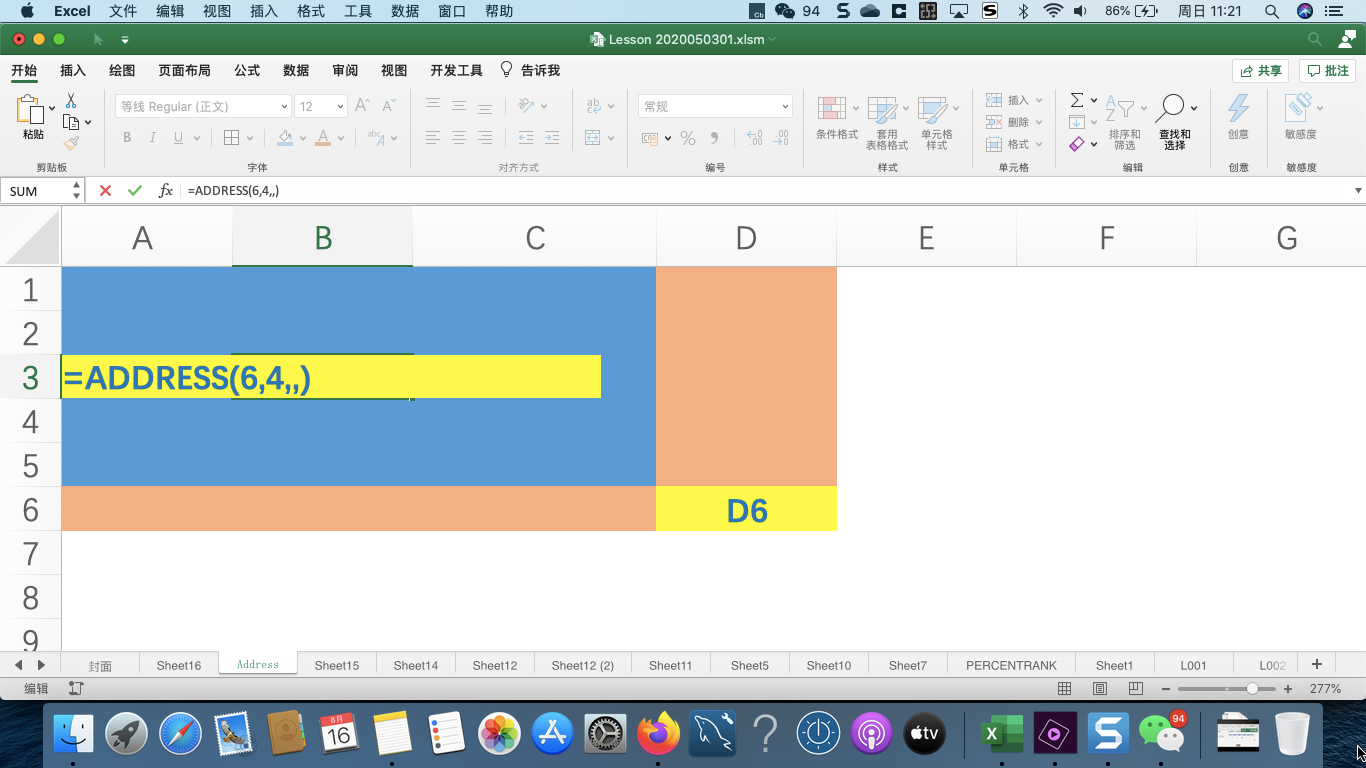Open Ideas (创意) lightning icon
The height and width of the screenshot is (768, 1366).
(1238, 116)
